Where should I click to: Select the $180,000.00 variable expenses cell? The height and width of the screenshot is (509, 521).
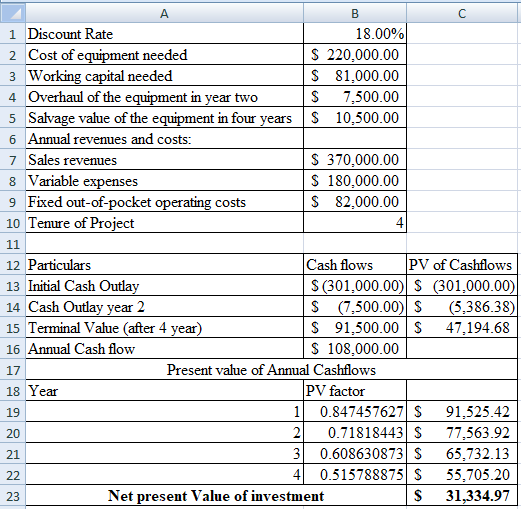coord(355,181)
